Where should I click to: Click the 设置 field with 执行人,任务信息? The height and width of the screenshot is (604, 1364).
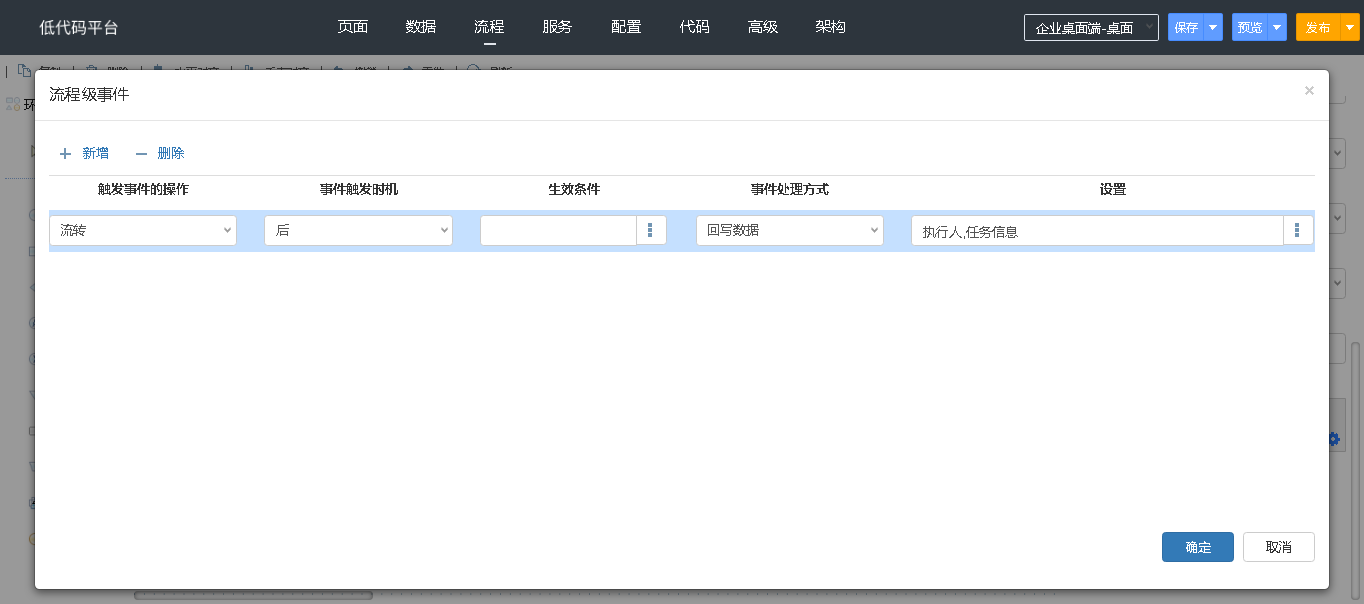(1096, 231)
